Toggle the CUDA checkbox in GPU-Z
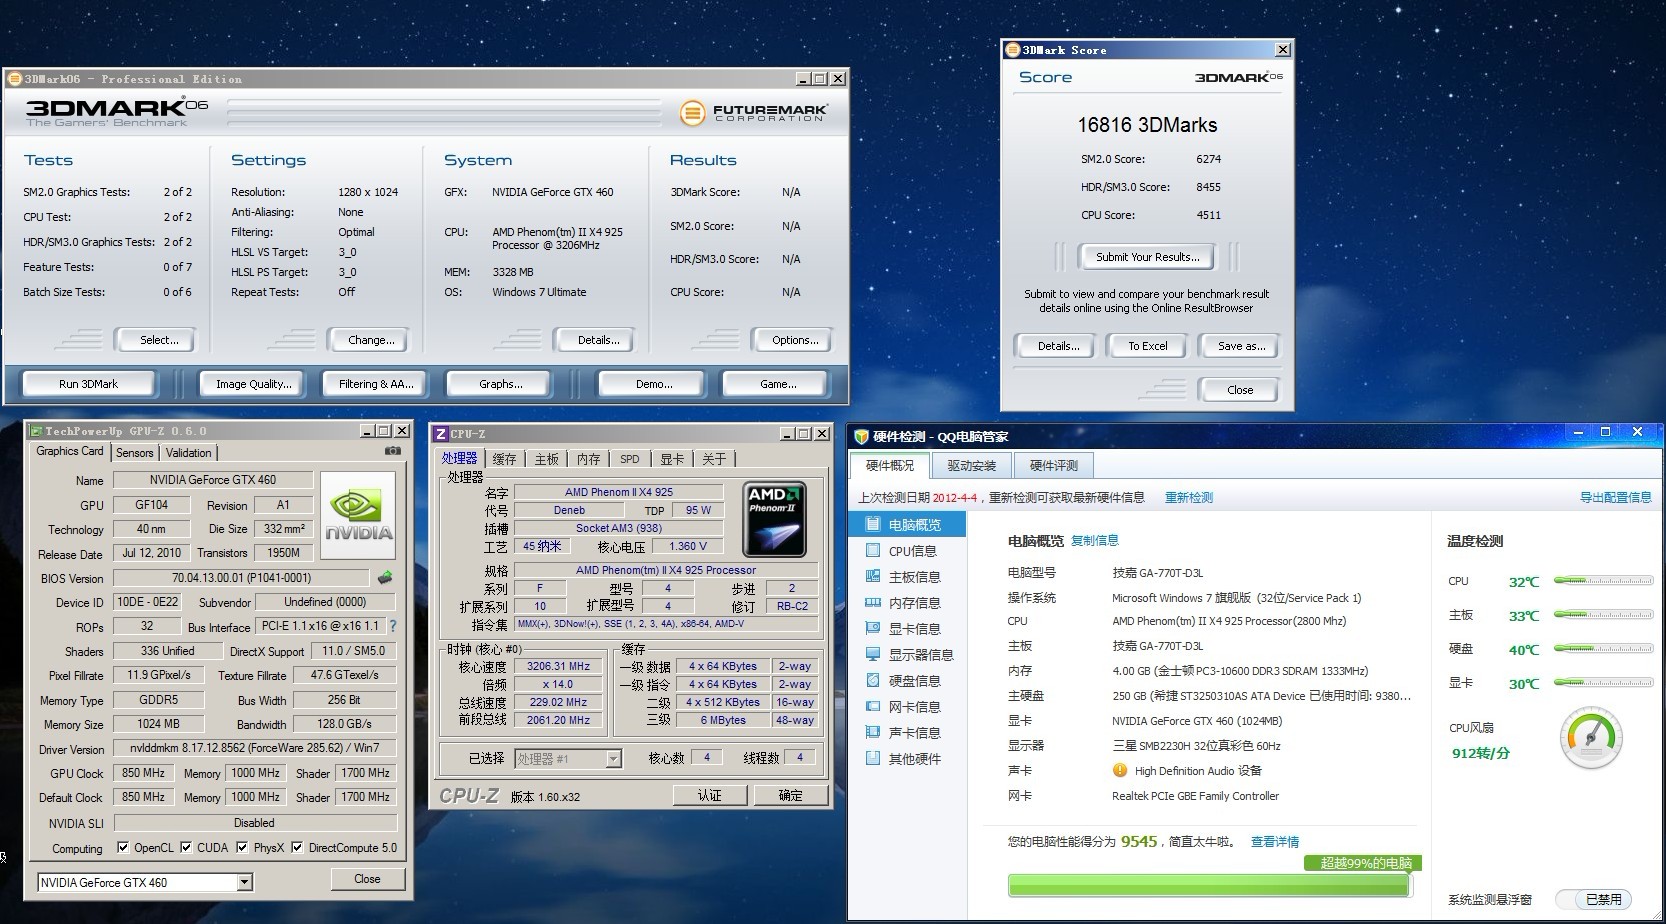This screenshot has width=1666, height=924. pyautogui.click(x=186, y=847)
